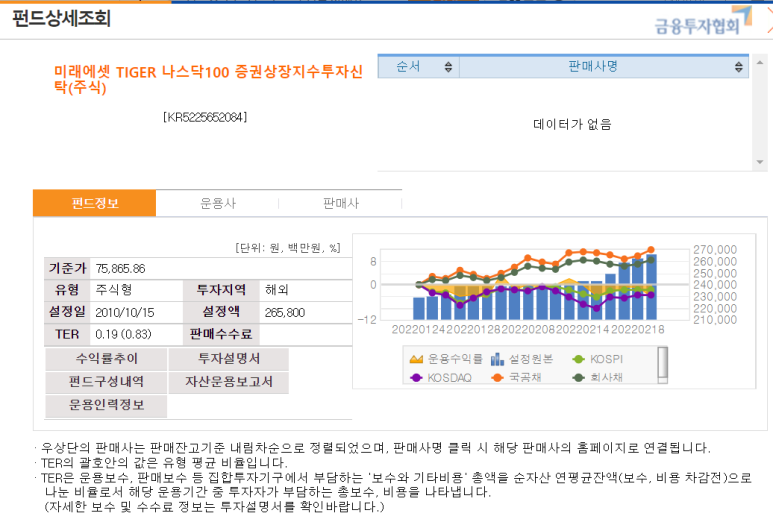Open the 자산운용보고서 button
773x522 pixels.
pos(229,382)
